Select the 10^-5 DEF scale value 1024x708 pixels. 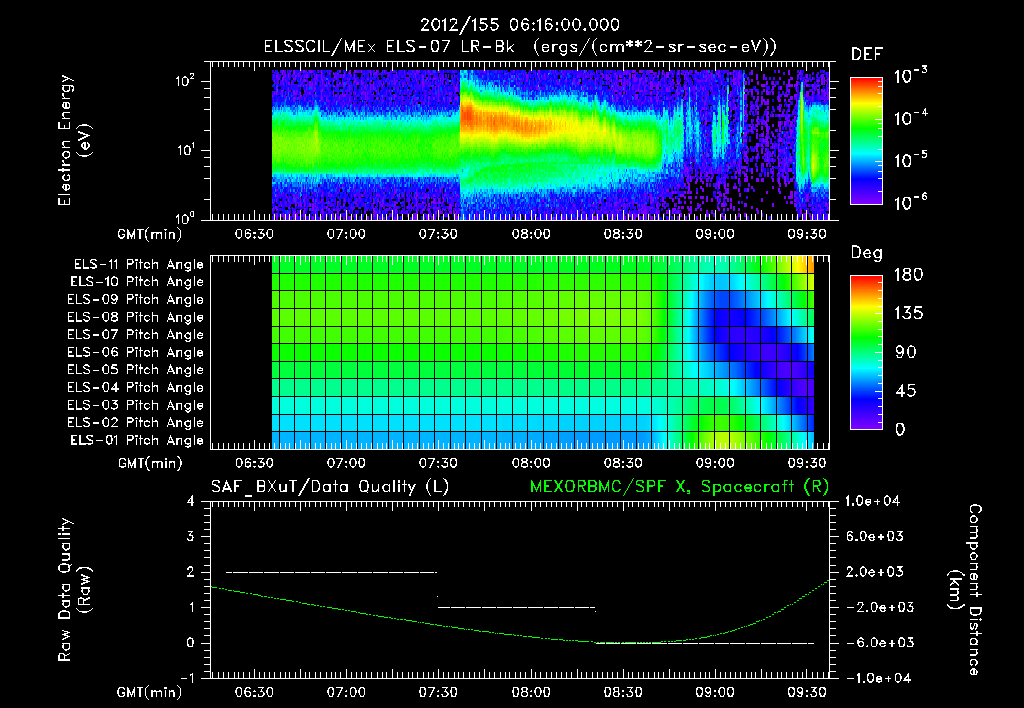coord(910,160)
